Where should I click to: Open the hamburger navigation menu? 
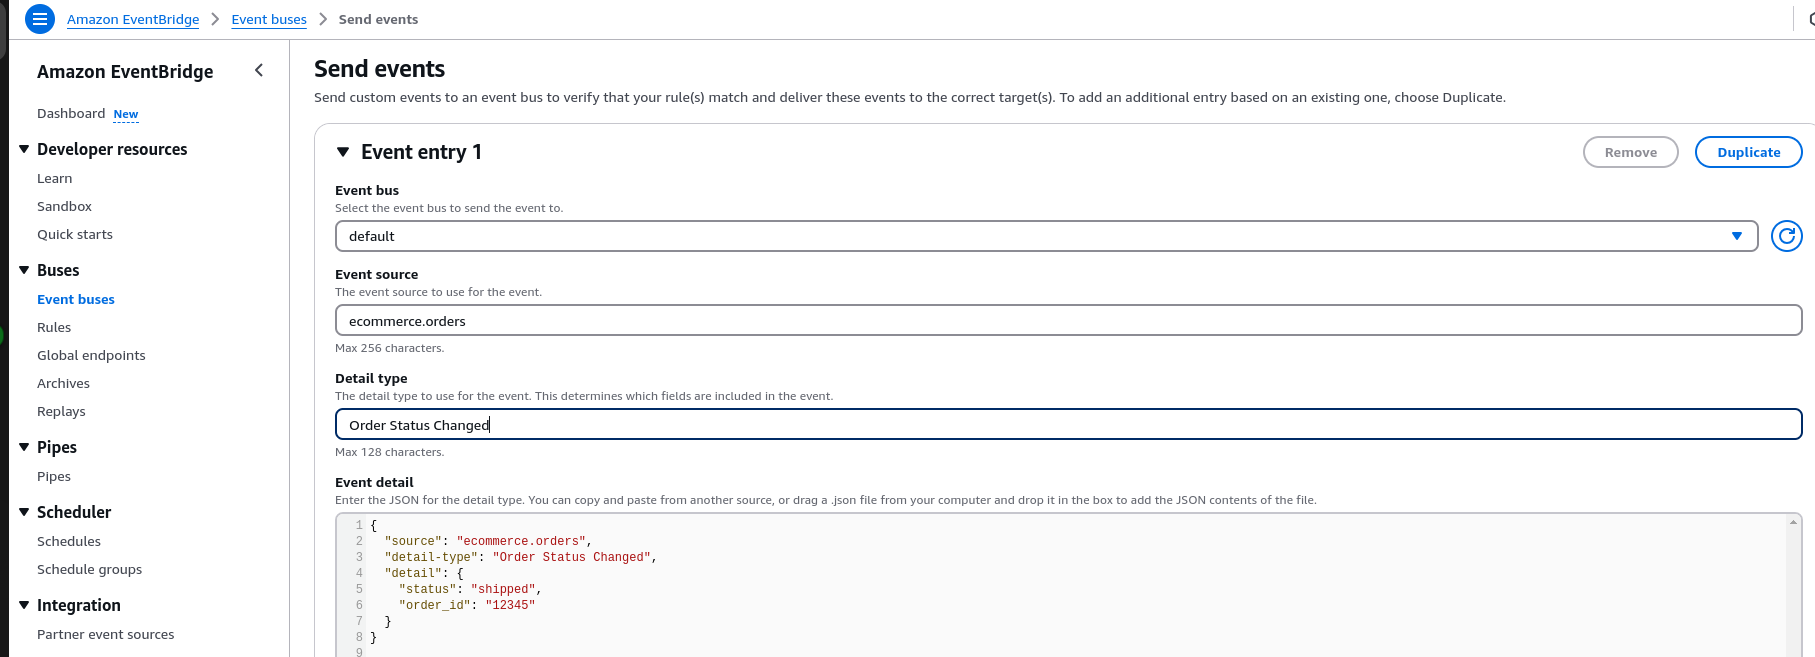click(x=40, y=19)
